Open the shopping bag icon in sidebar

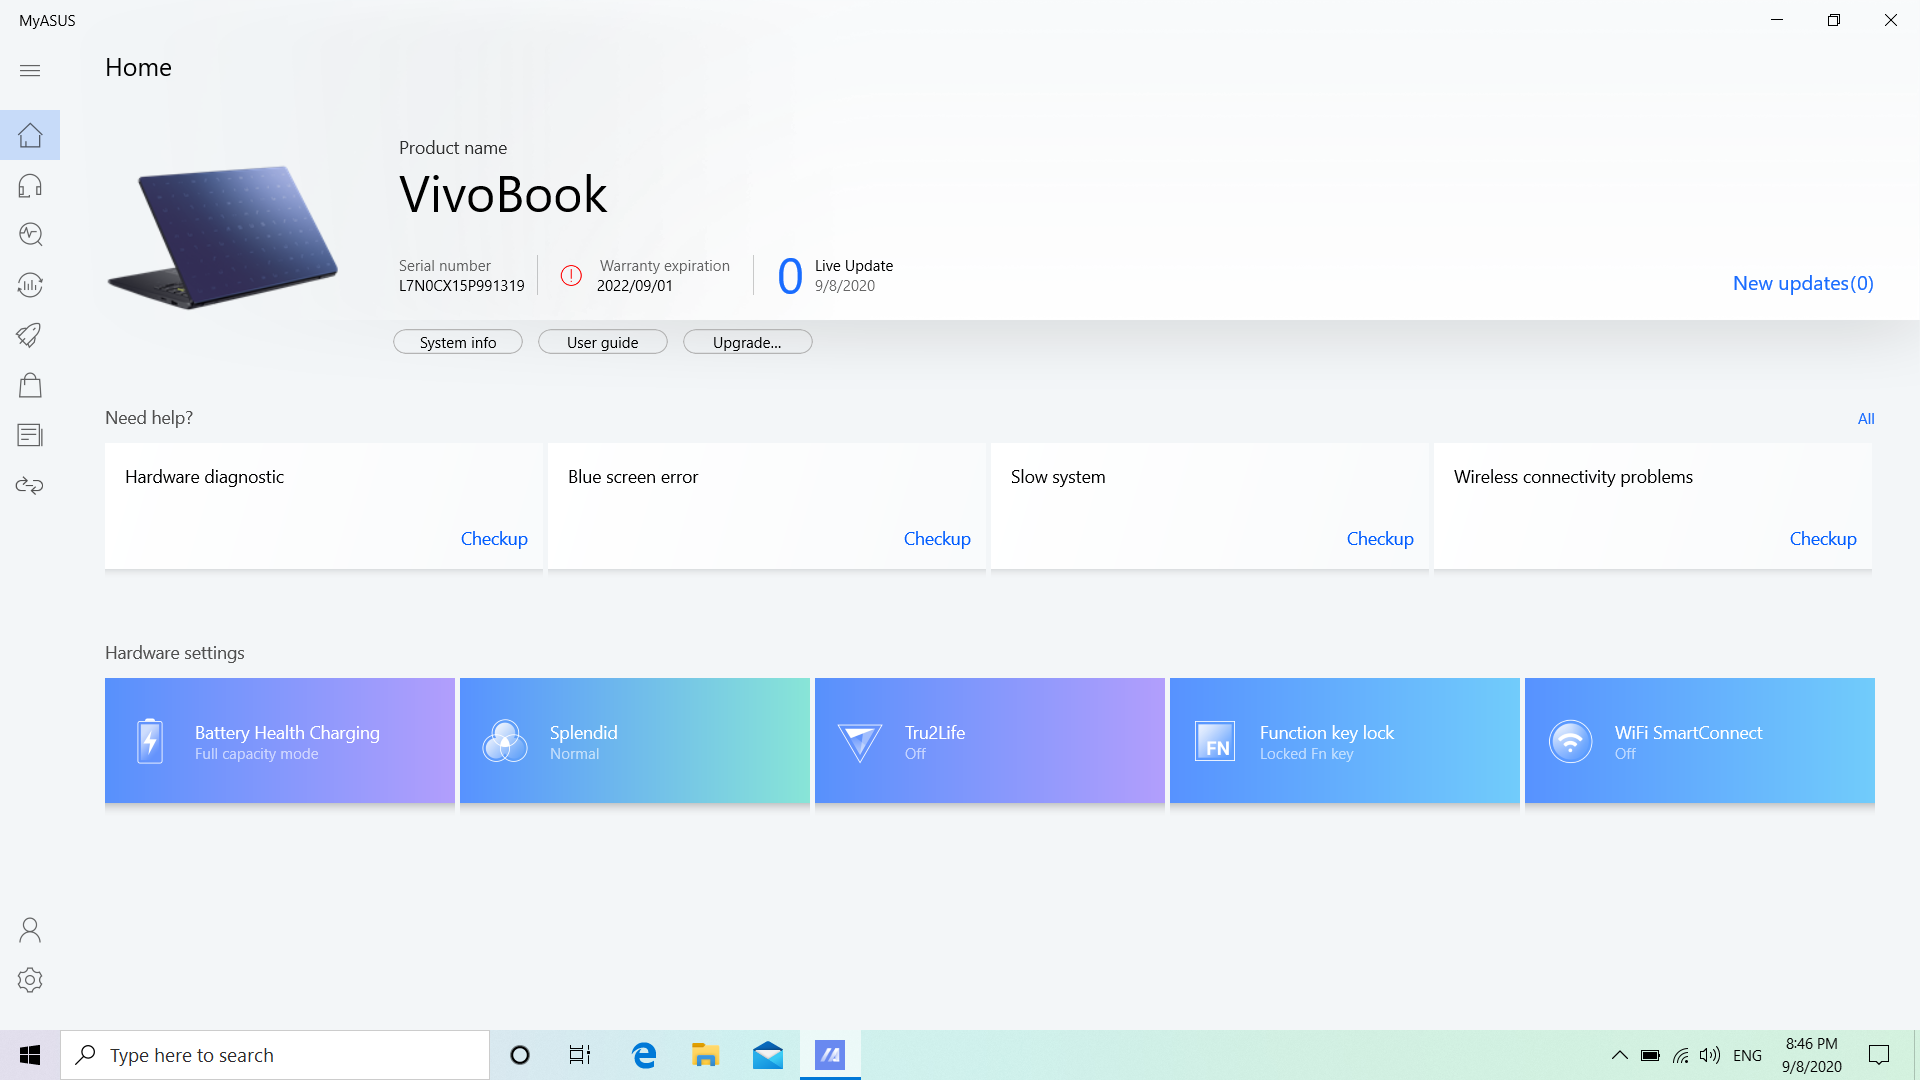point(30,385)
